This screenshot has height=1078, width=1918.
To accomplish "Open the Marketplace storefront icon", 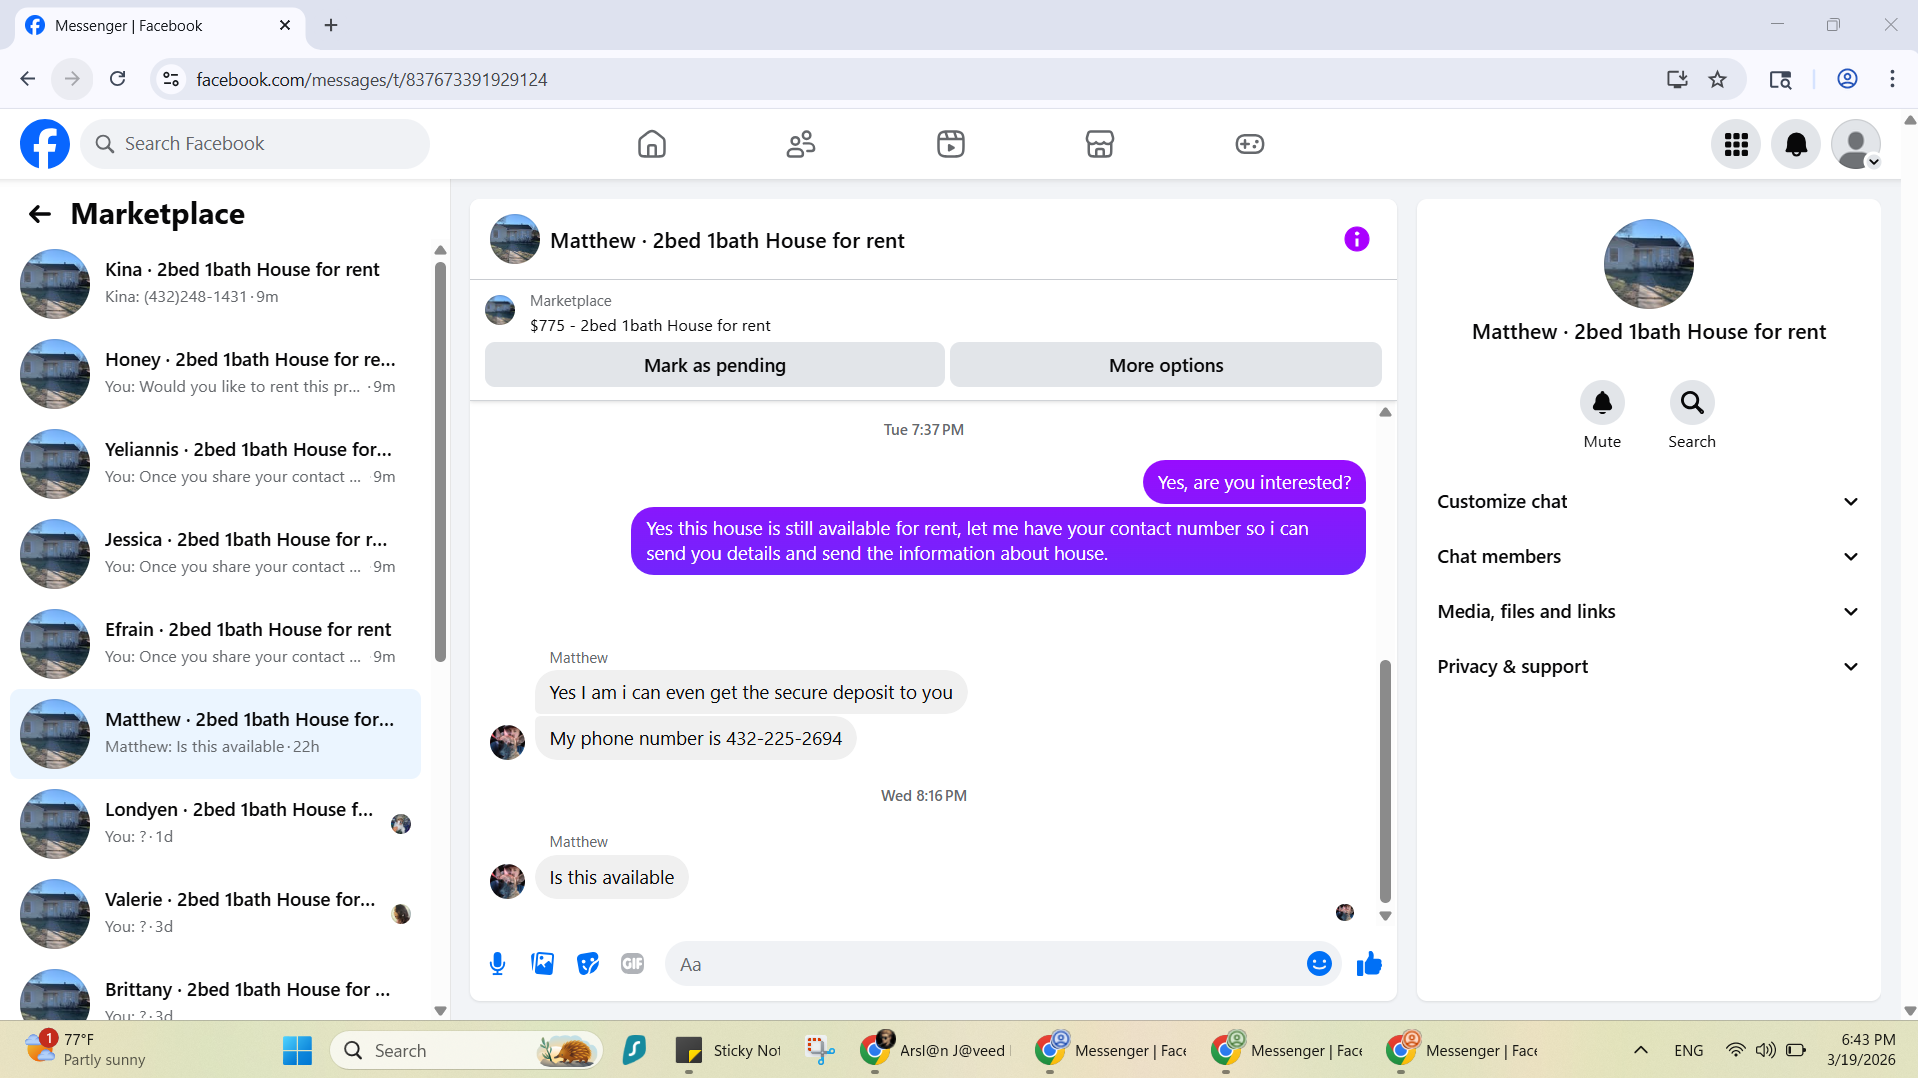I will coord(1099,144).
